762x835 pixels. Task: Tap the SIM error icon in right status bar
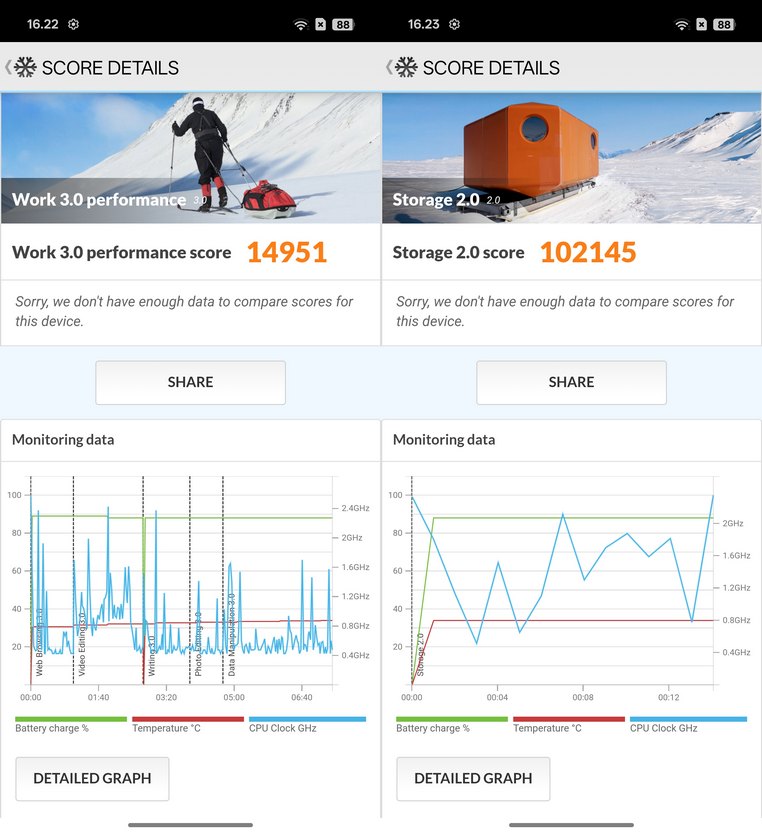[701, 24]
